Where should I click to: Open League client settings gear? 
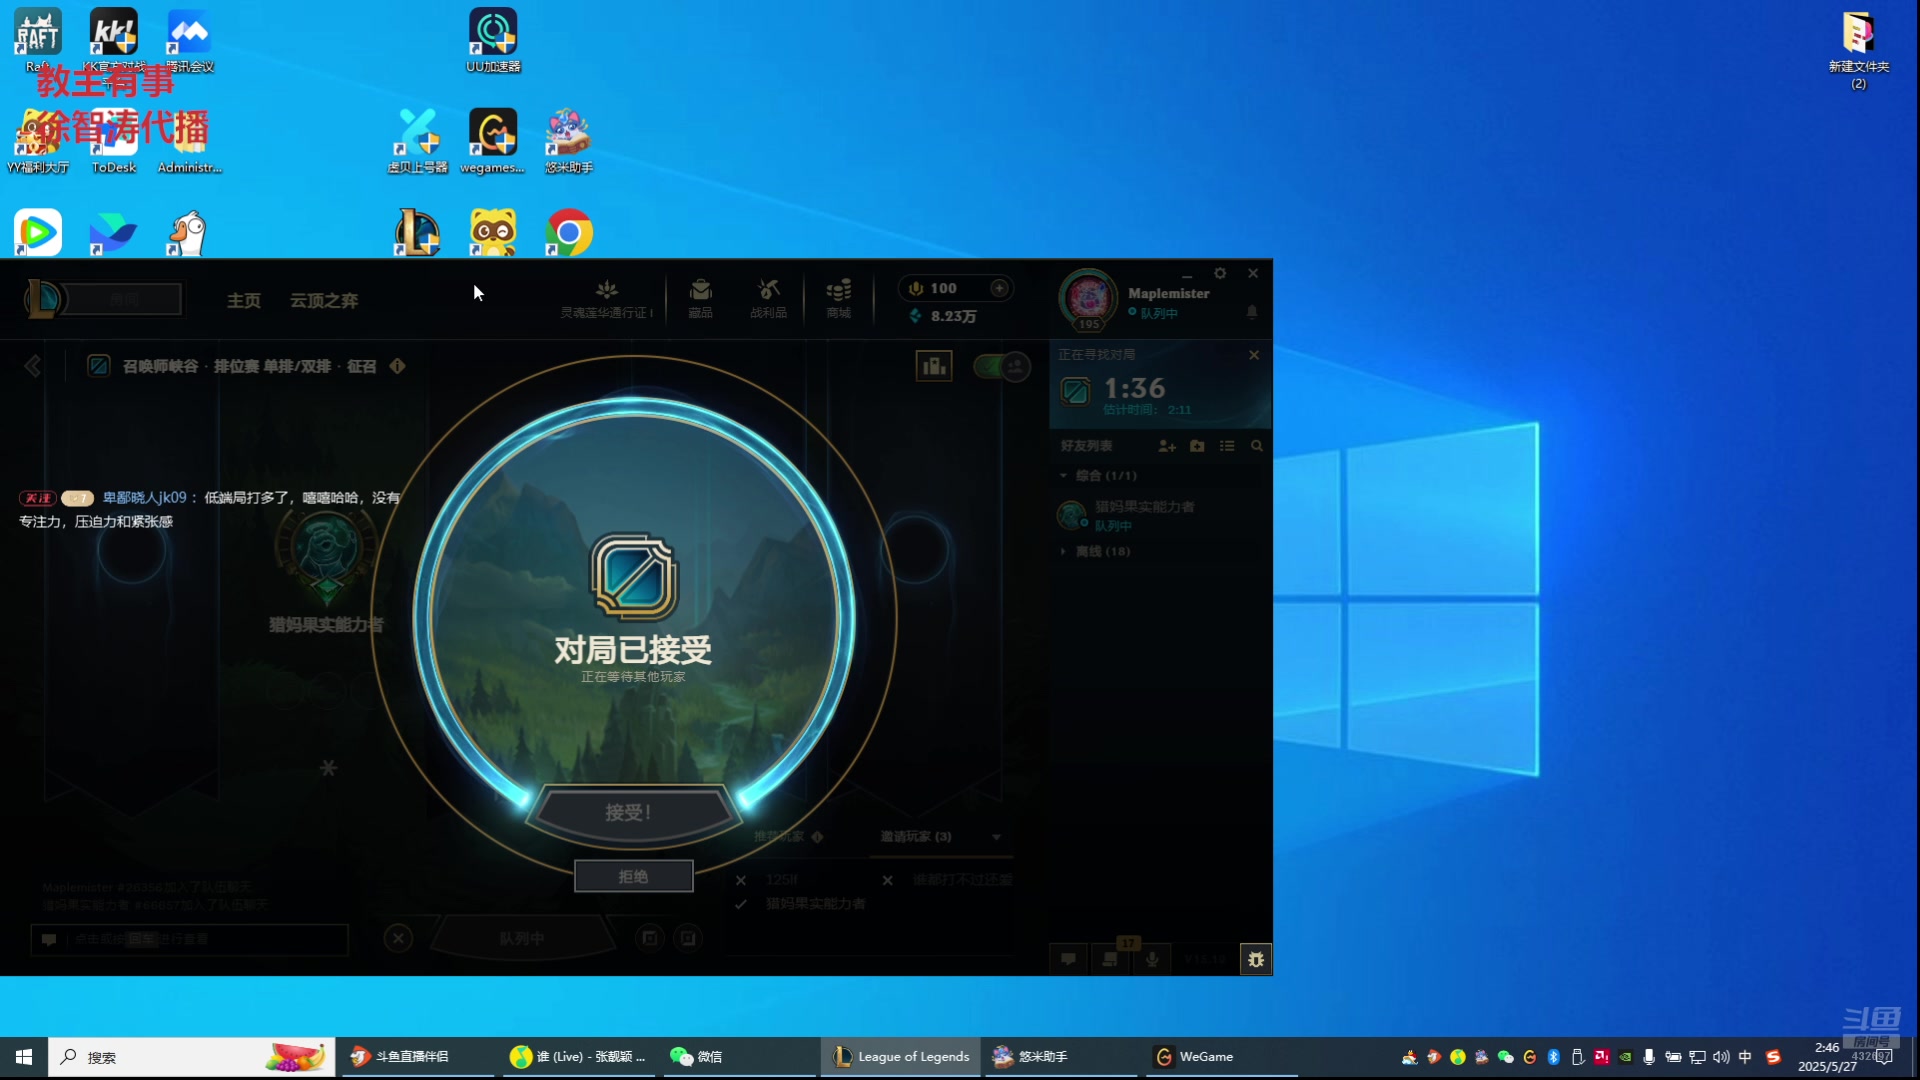[x=1220, y=273]
